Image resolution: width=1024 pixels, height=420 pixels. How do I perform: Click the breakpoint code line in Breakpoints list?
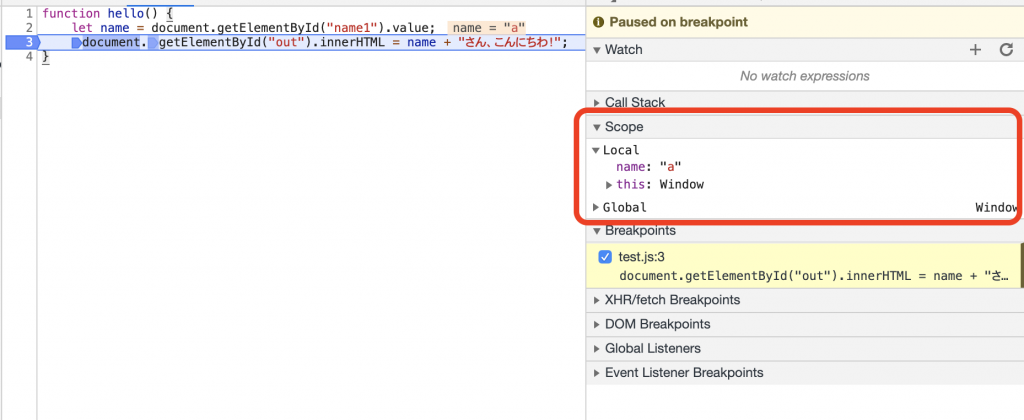point(814,276)
